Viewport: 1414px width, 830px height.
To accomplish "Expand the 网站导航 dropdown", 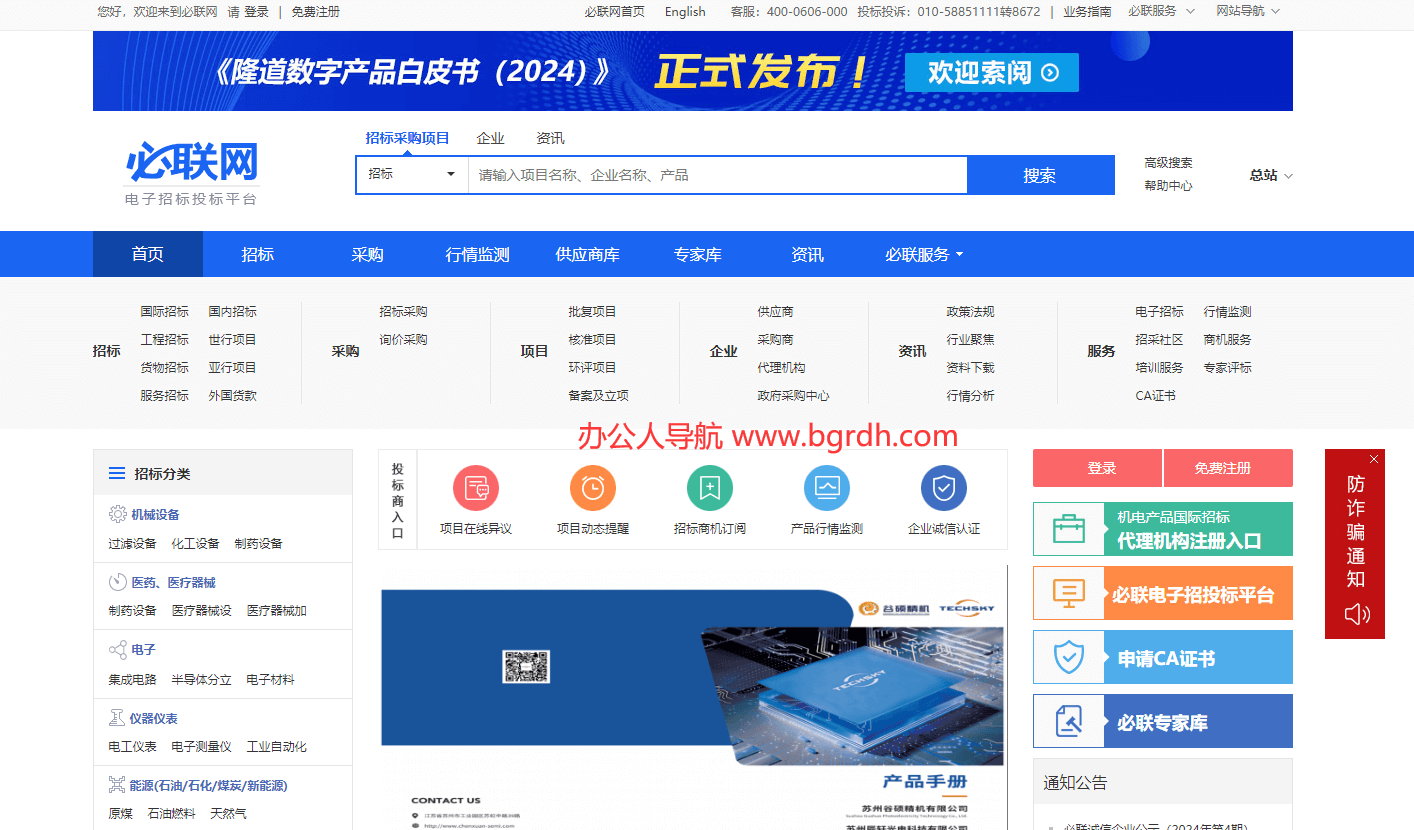I will [x=1247, y=12].
